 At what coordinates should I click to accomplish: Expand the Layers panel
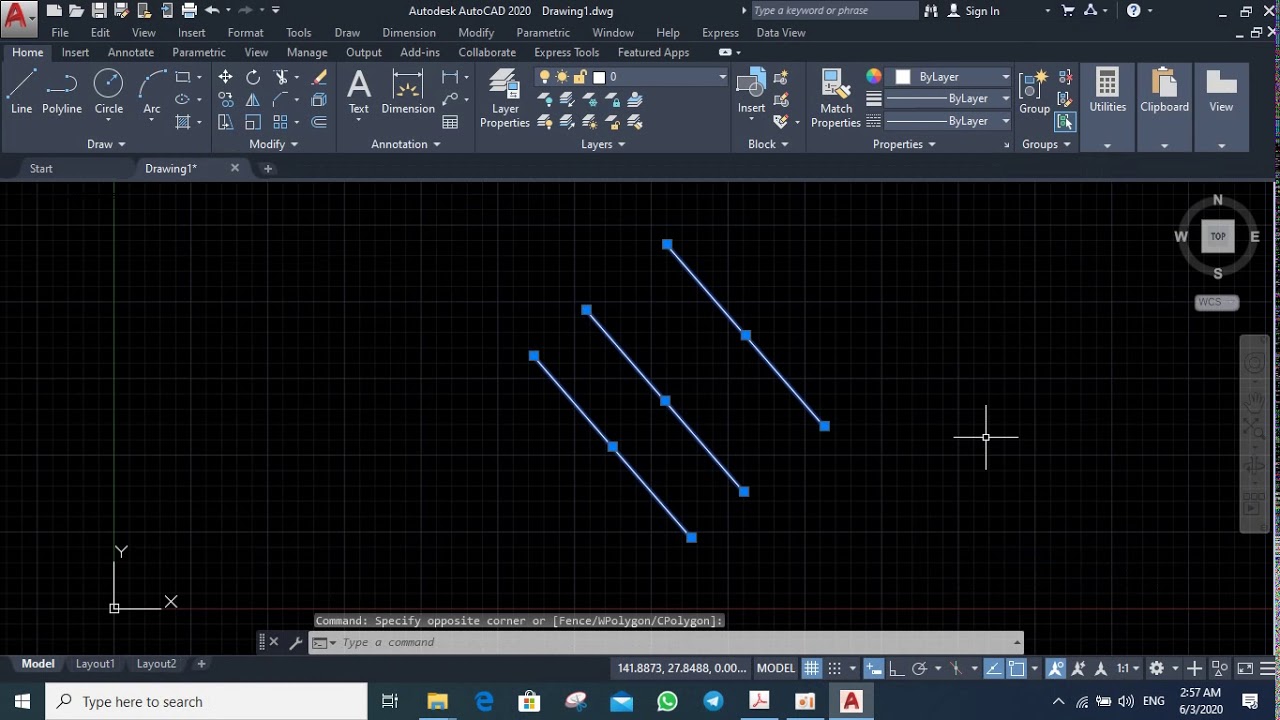(603, 144)
